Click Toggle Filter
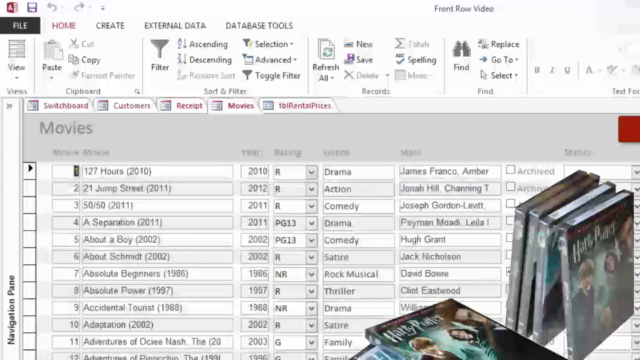The image size is (640, 360). click(x=271, y=76)
